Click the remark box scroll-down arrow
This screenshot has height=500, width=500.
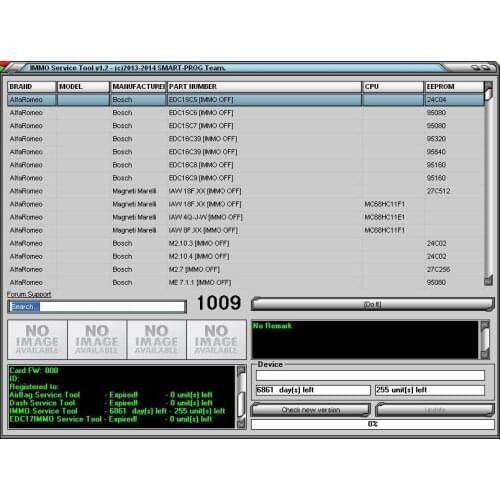(x=485, y=354)
